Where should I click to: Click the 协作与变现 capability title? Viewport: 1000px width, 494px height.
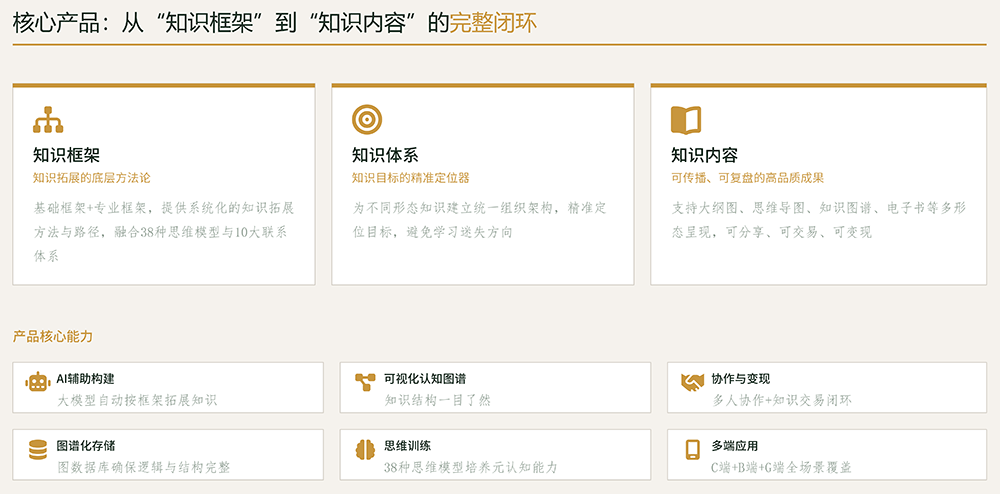click(x=741, y=379)
